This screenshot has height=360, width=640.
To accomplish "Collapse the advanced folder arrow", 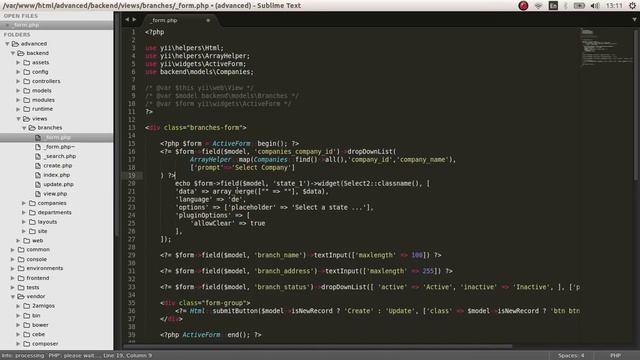I will pyautogui.click(x=7, y=44).
